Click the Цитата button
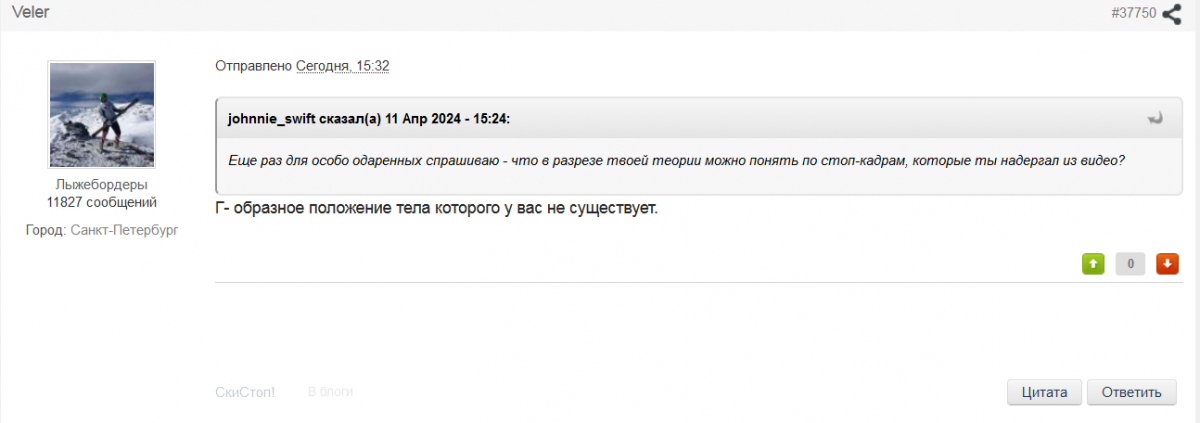The image size is (1200, 423). pos(1045,392)
